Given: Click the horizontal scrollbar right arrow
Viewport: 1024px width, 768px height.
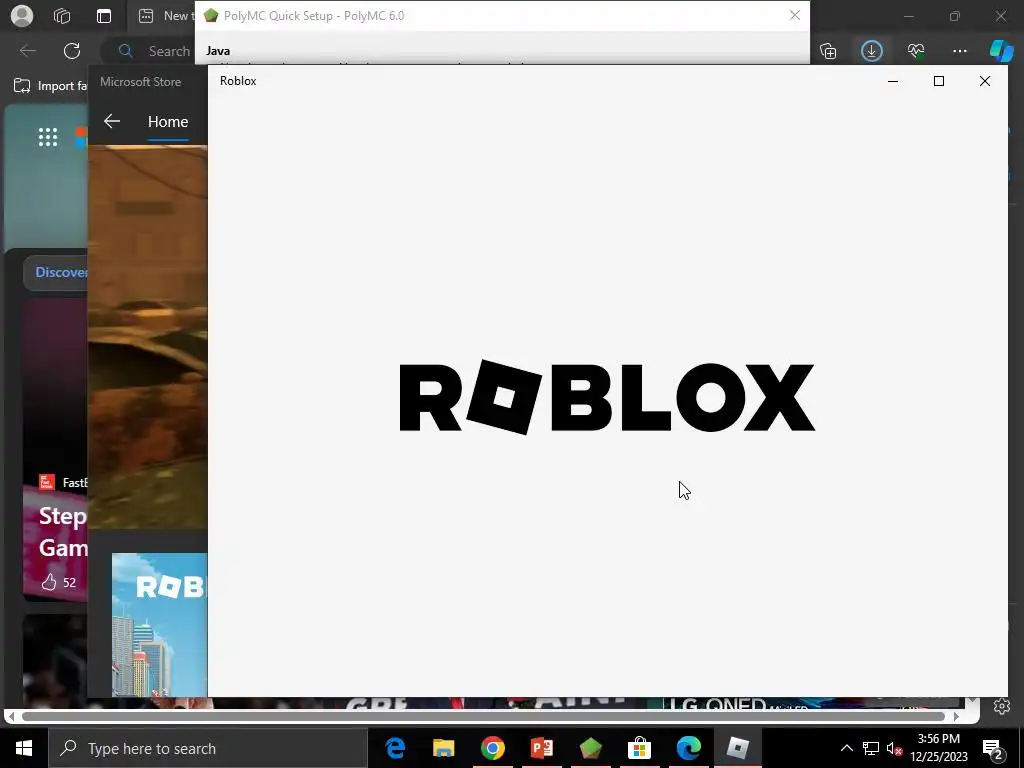Looking at the screenshot, I should [x=956, y=716].
